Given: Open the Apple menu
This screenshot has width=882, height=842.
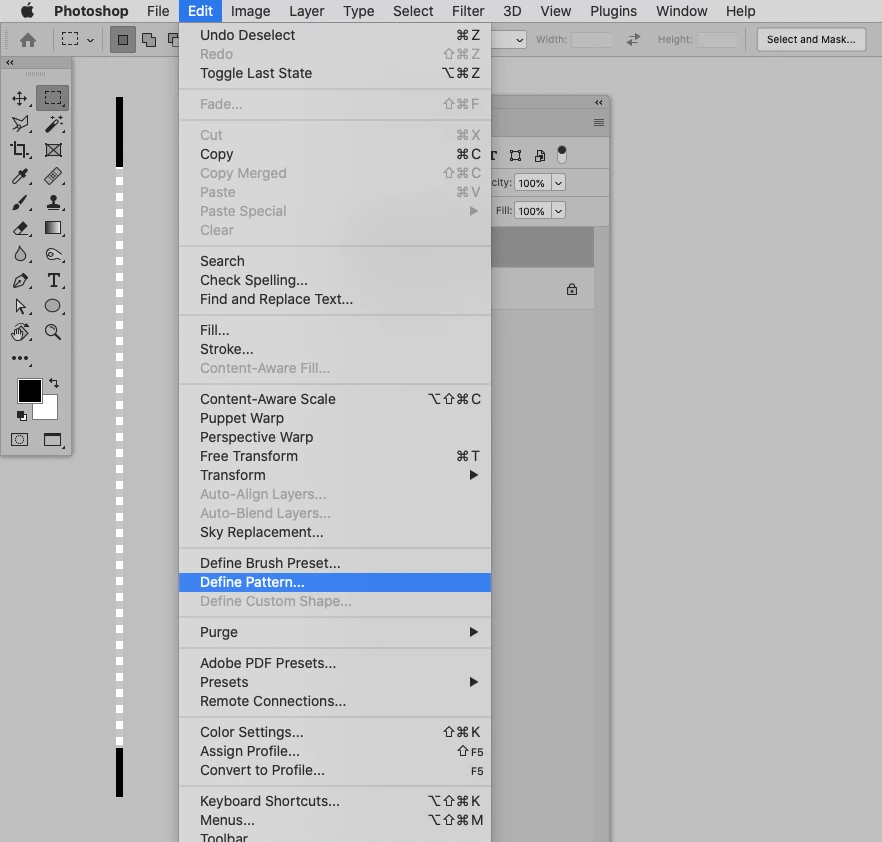Looking at the screenshot, I should click(x=27, y=11).
